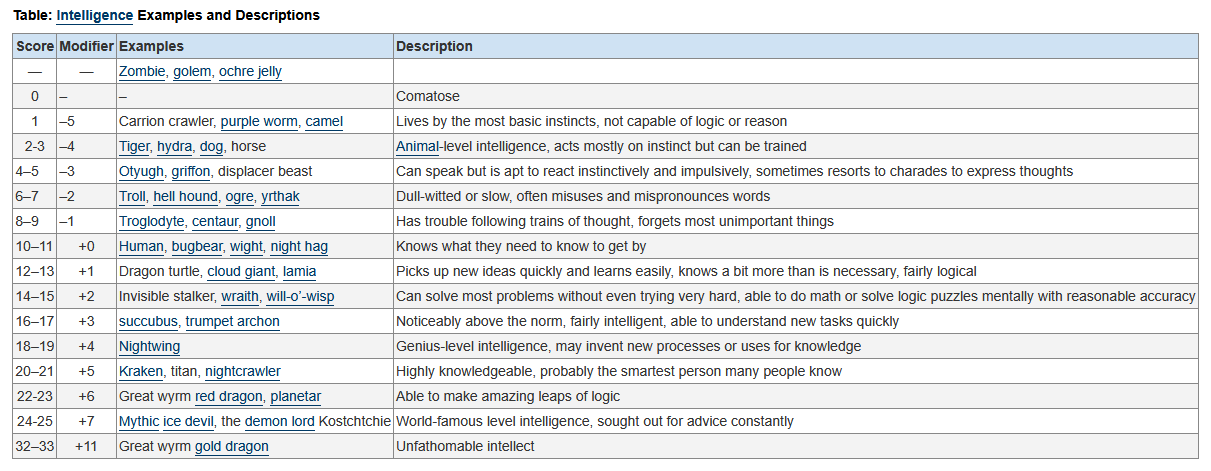Follow the planetar link
Screen dimensions: 1211x471
[x=296, y=396]
